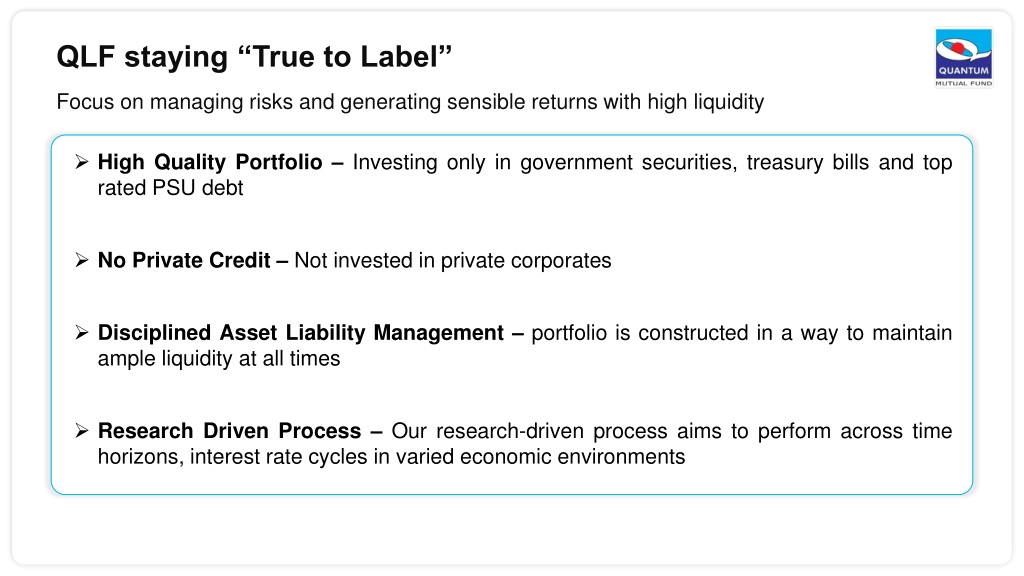The width and height of the screenshot is (1024, 576).
Task: Click the No Private Credit heading
Action: coord(184,260)
